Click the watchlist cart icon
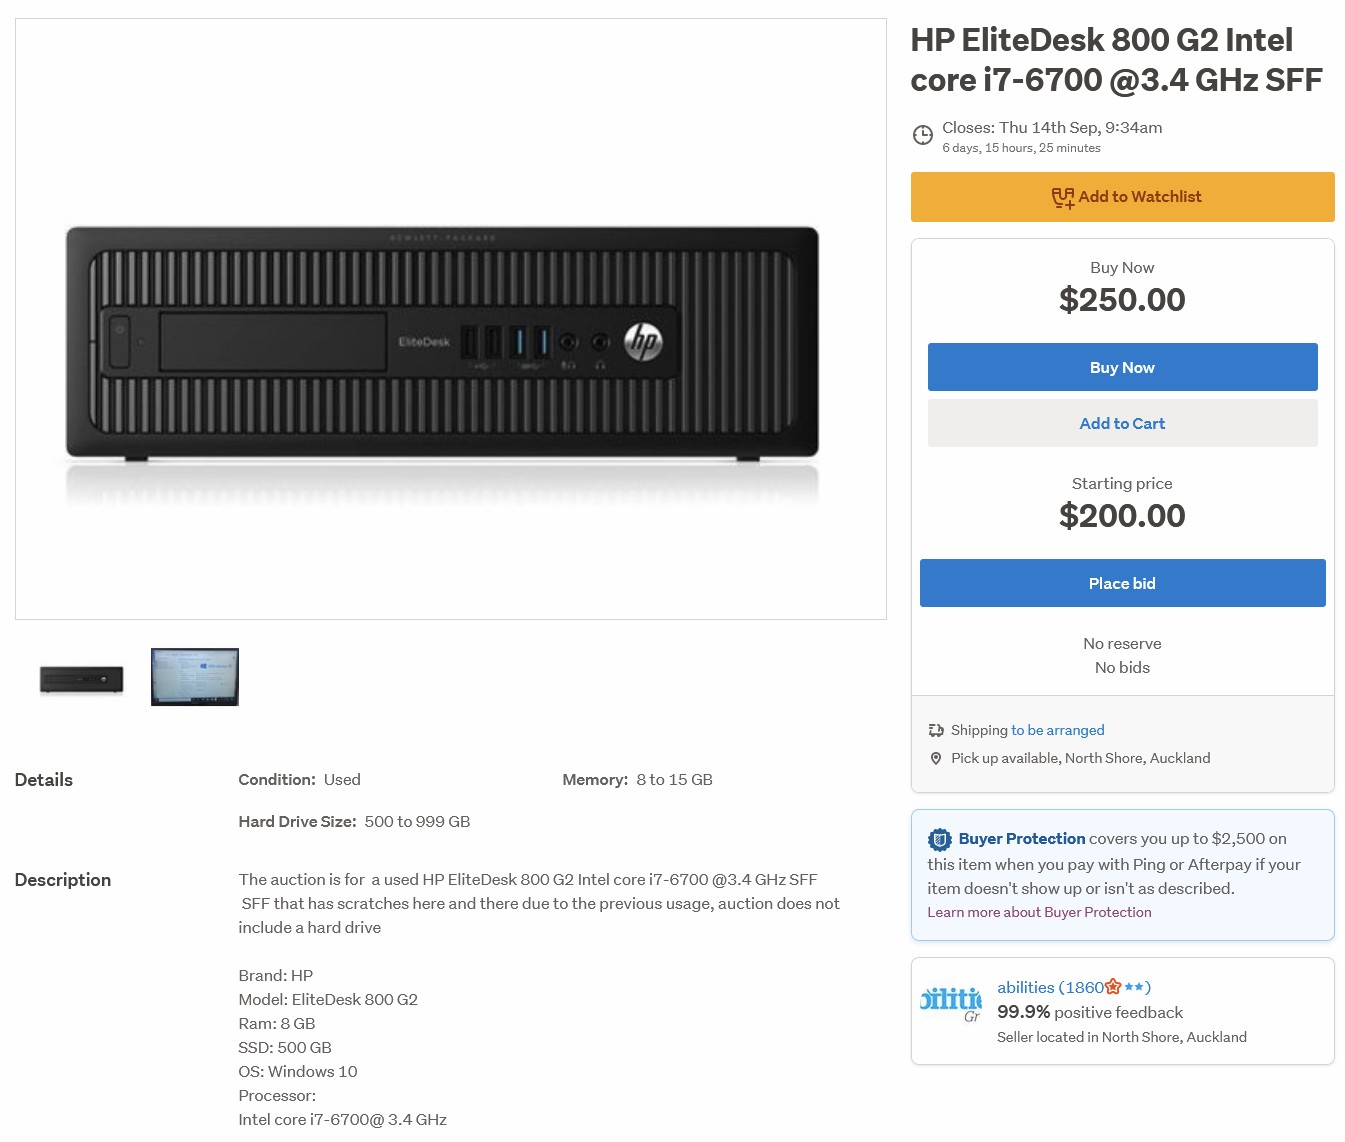 click(x=1062, y=198)
